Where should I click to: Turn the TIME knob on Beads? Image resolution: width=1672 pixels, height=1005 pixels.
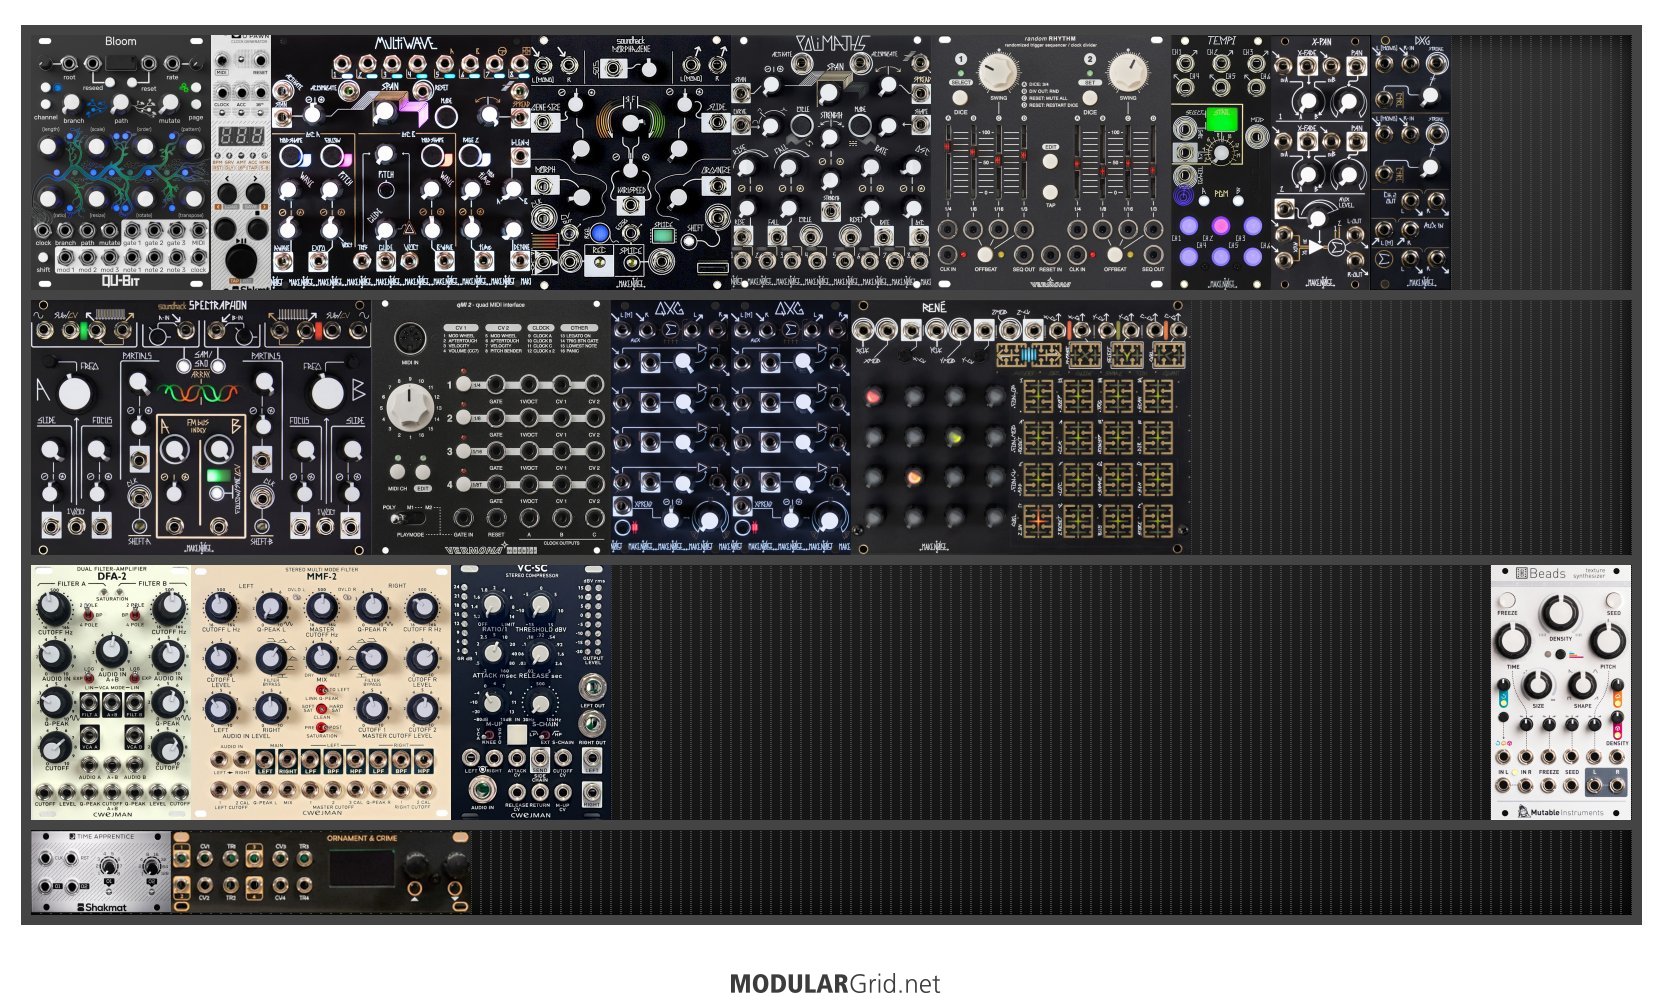(1513, 640)
